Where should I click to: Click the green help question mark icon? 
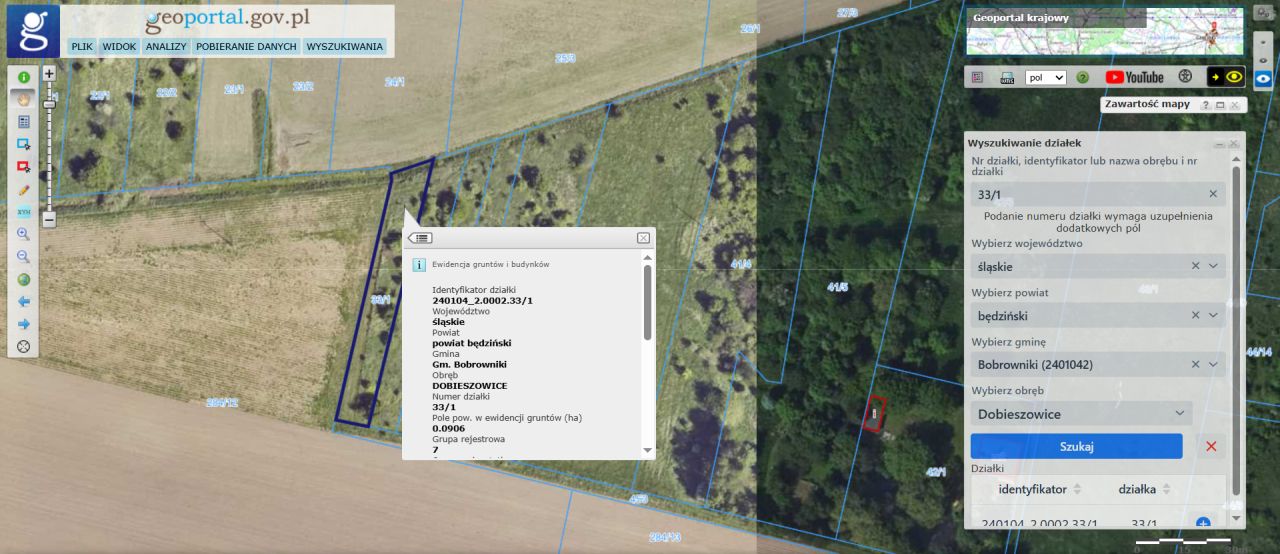tap(1082, 77)
